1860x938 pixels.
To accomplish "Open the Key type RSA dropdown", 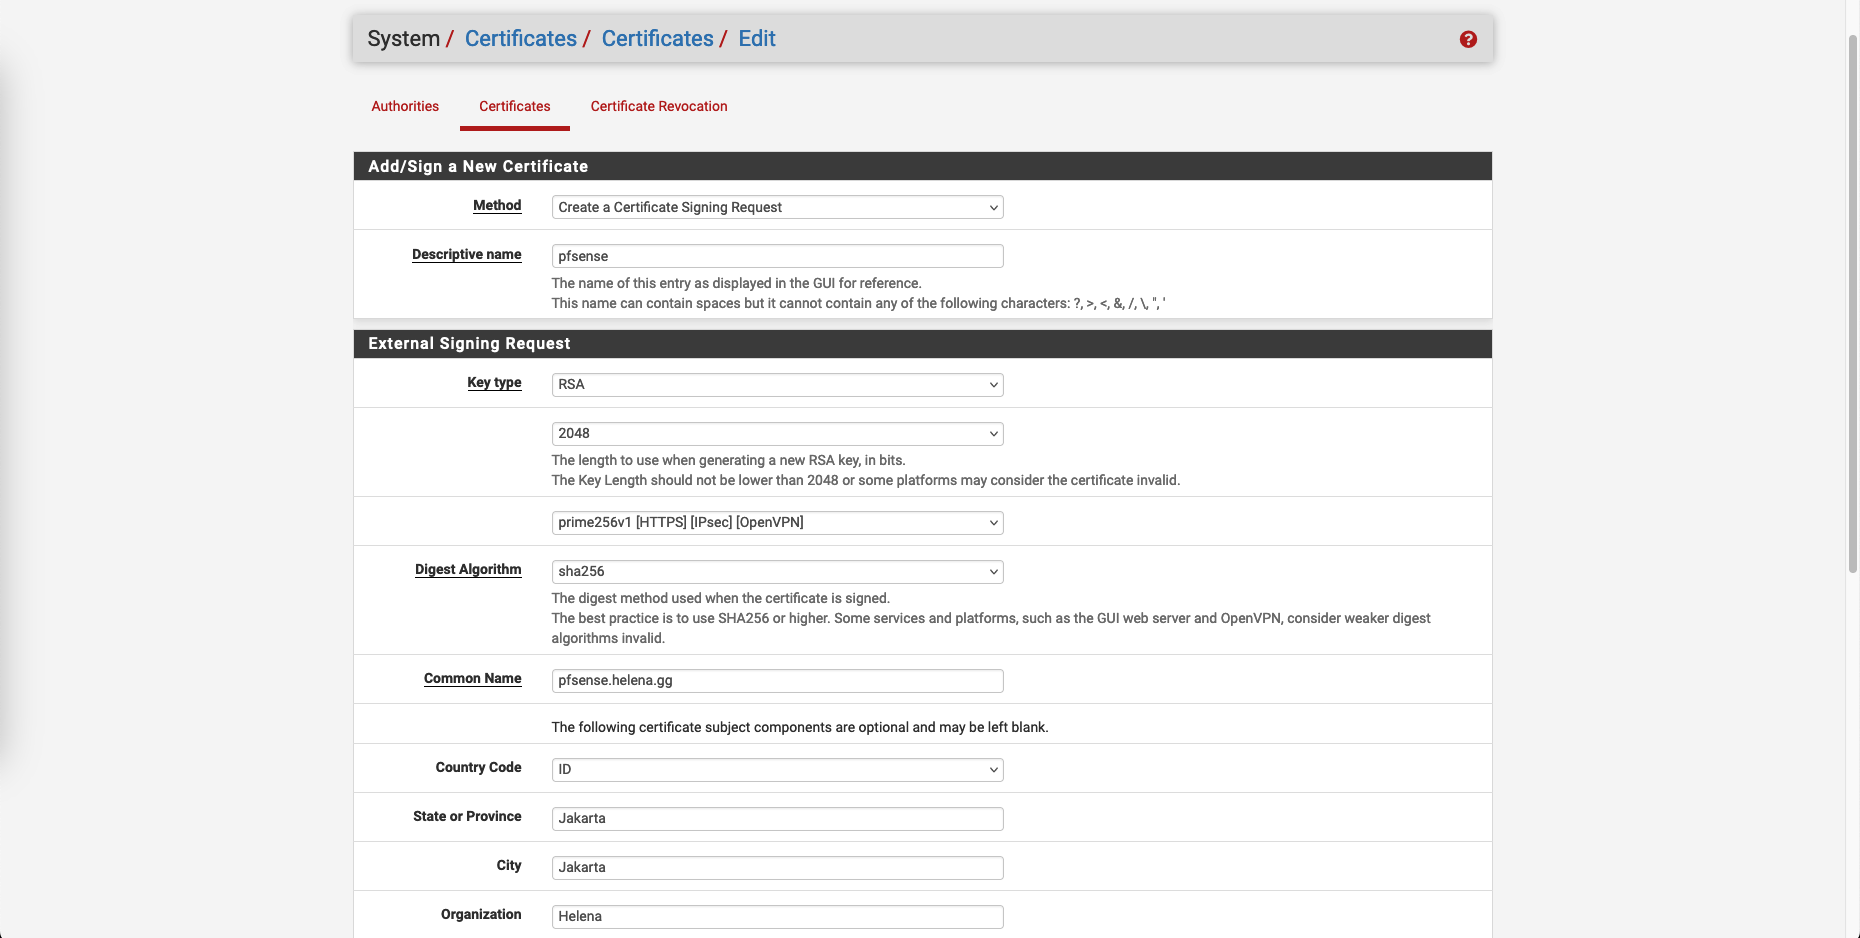I will [777, 385].
